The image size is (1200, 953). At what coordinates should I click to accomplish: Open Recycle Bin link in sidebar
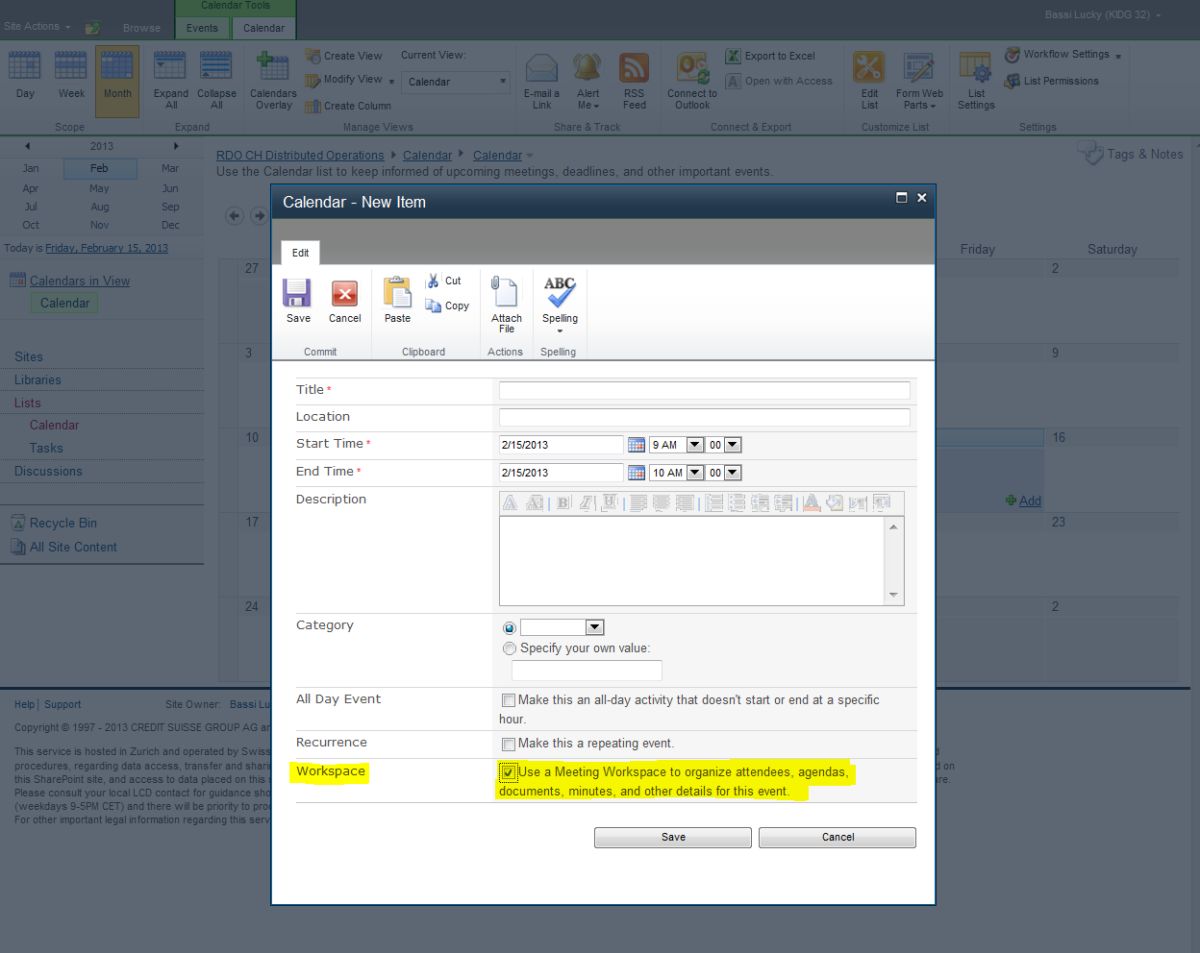pyautogui.click(x=63, y=523)
